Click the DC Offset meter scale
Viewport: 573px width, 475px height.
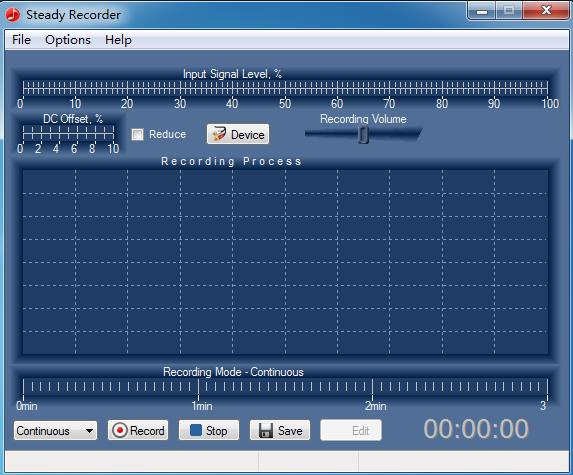(x=68, y=133)
